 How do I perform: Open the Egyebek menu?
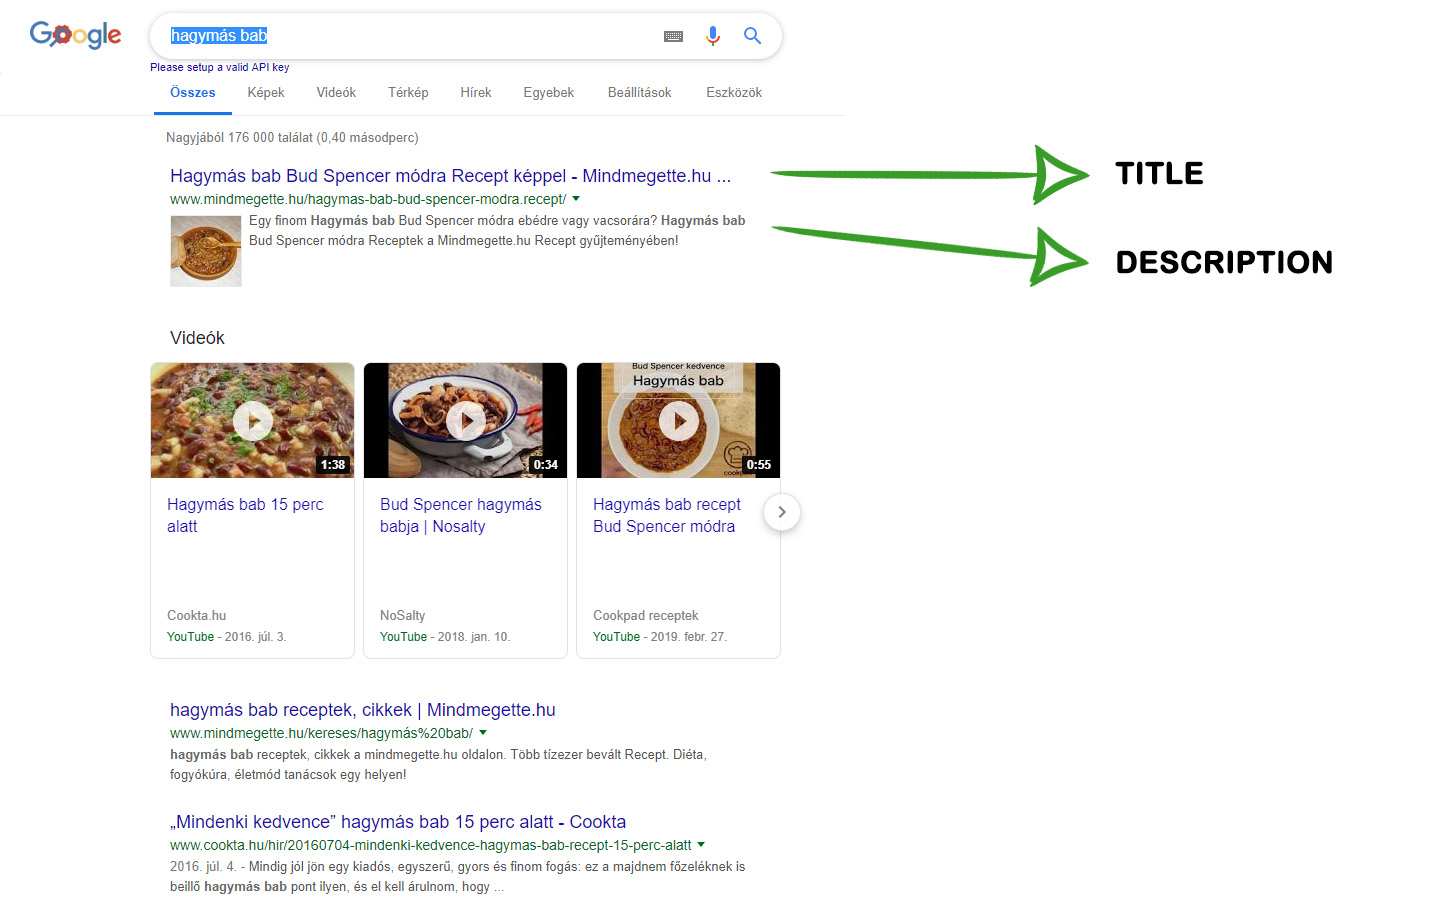pyautogui.click(x=549, y=93)
